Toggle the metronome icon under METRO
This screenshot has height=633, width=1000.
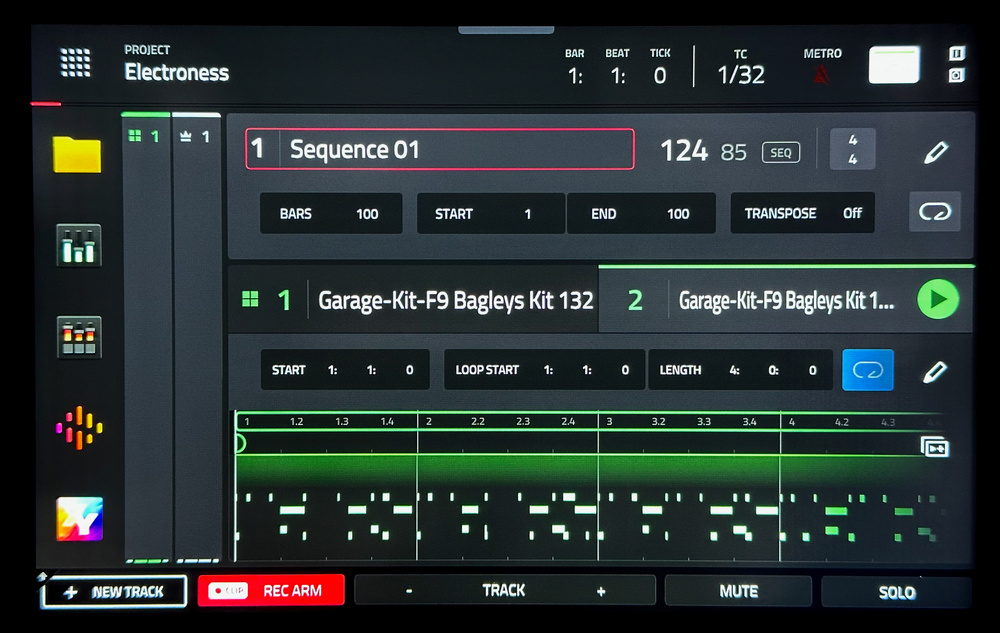[x=821, y=75]
